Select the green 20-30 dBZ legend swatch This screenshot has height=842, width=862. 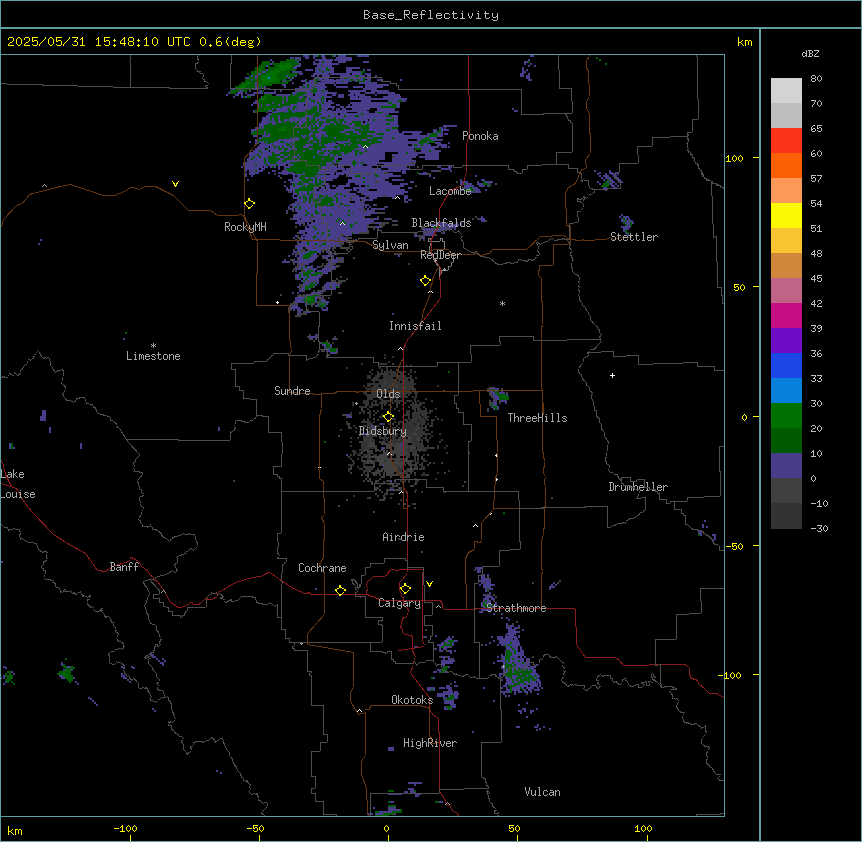(x=786, y=416)
